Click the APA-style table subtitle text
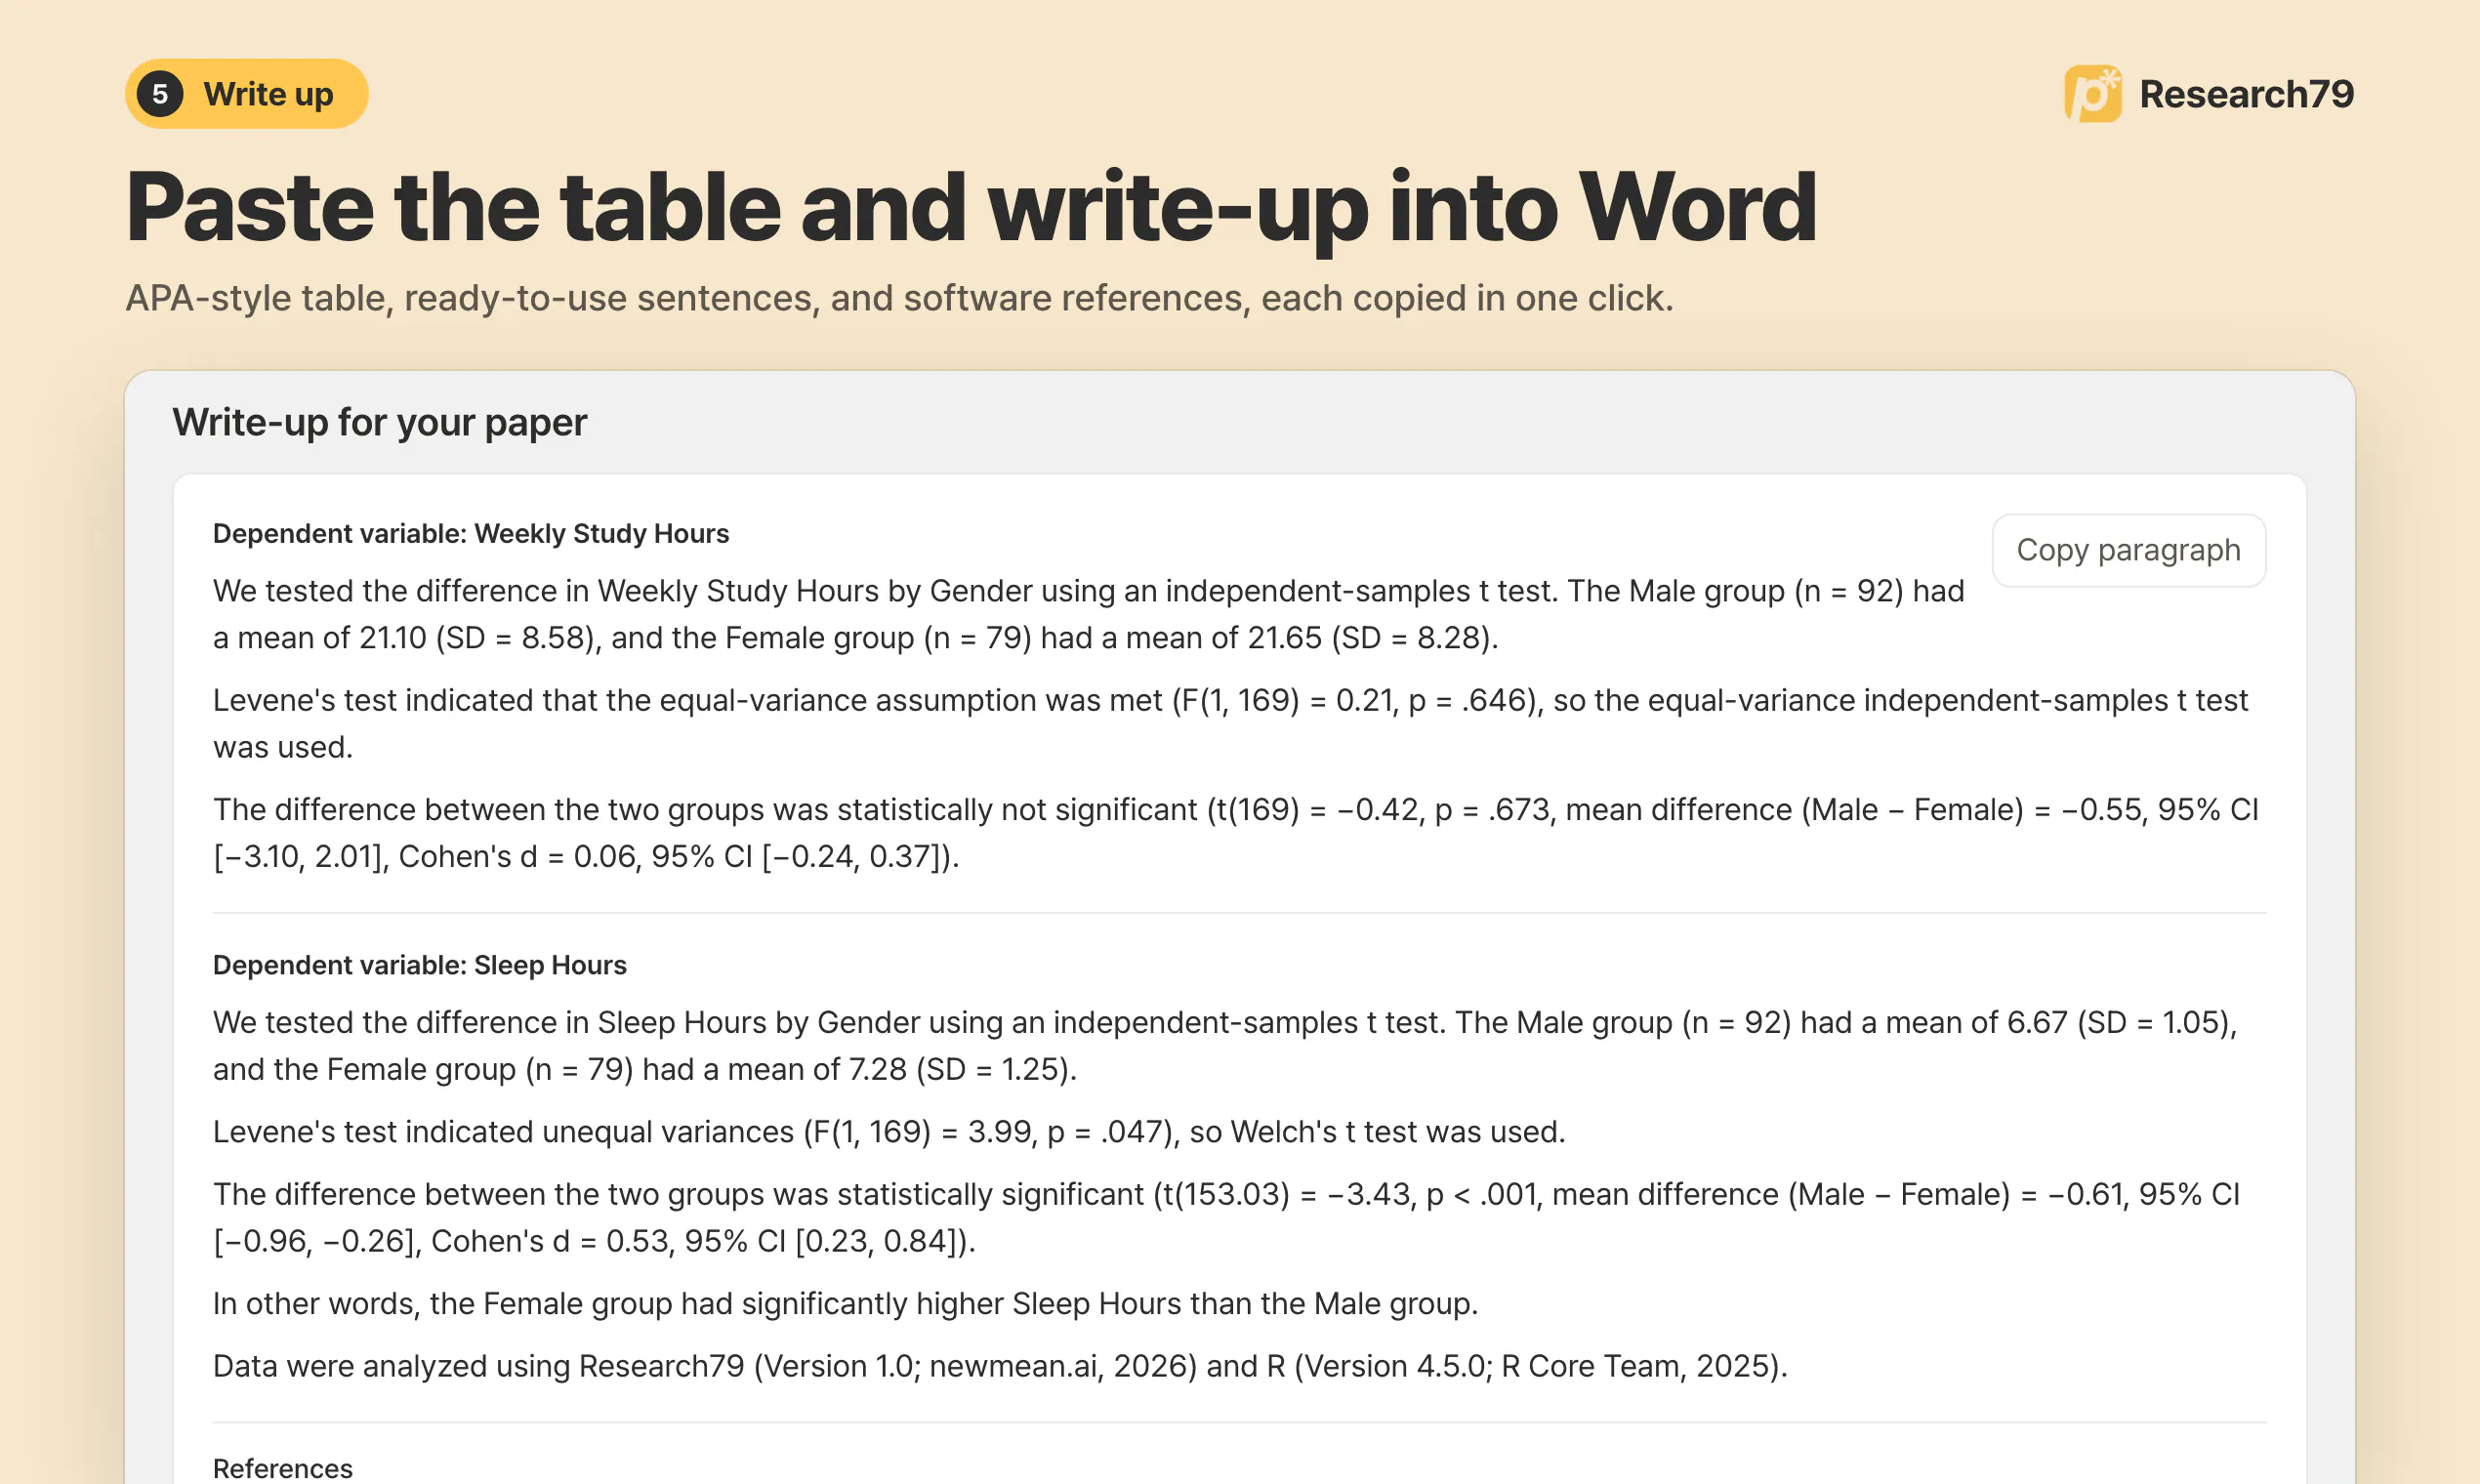 coord(899,298)
